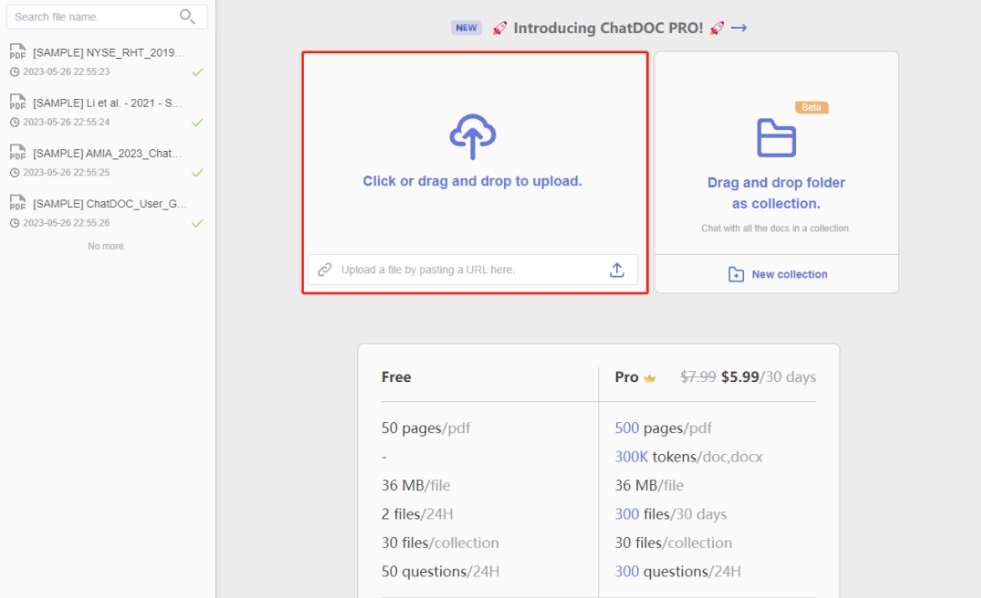Focus the Search file name field
The image size is (981, 598).
click(106, 17)
